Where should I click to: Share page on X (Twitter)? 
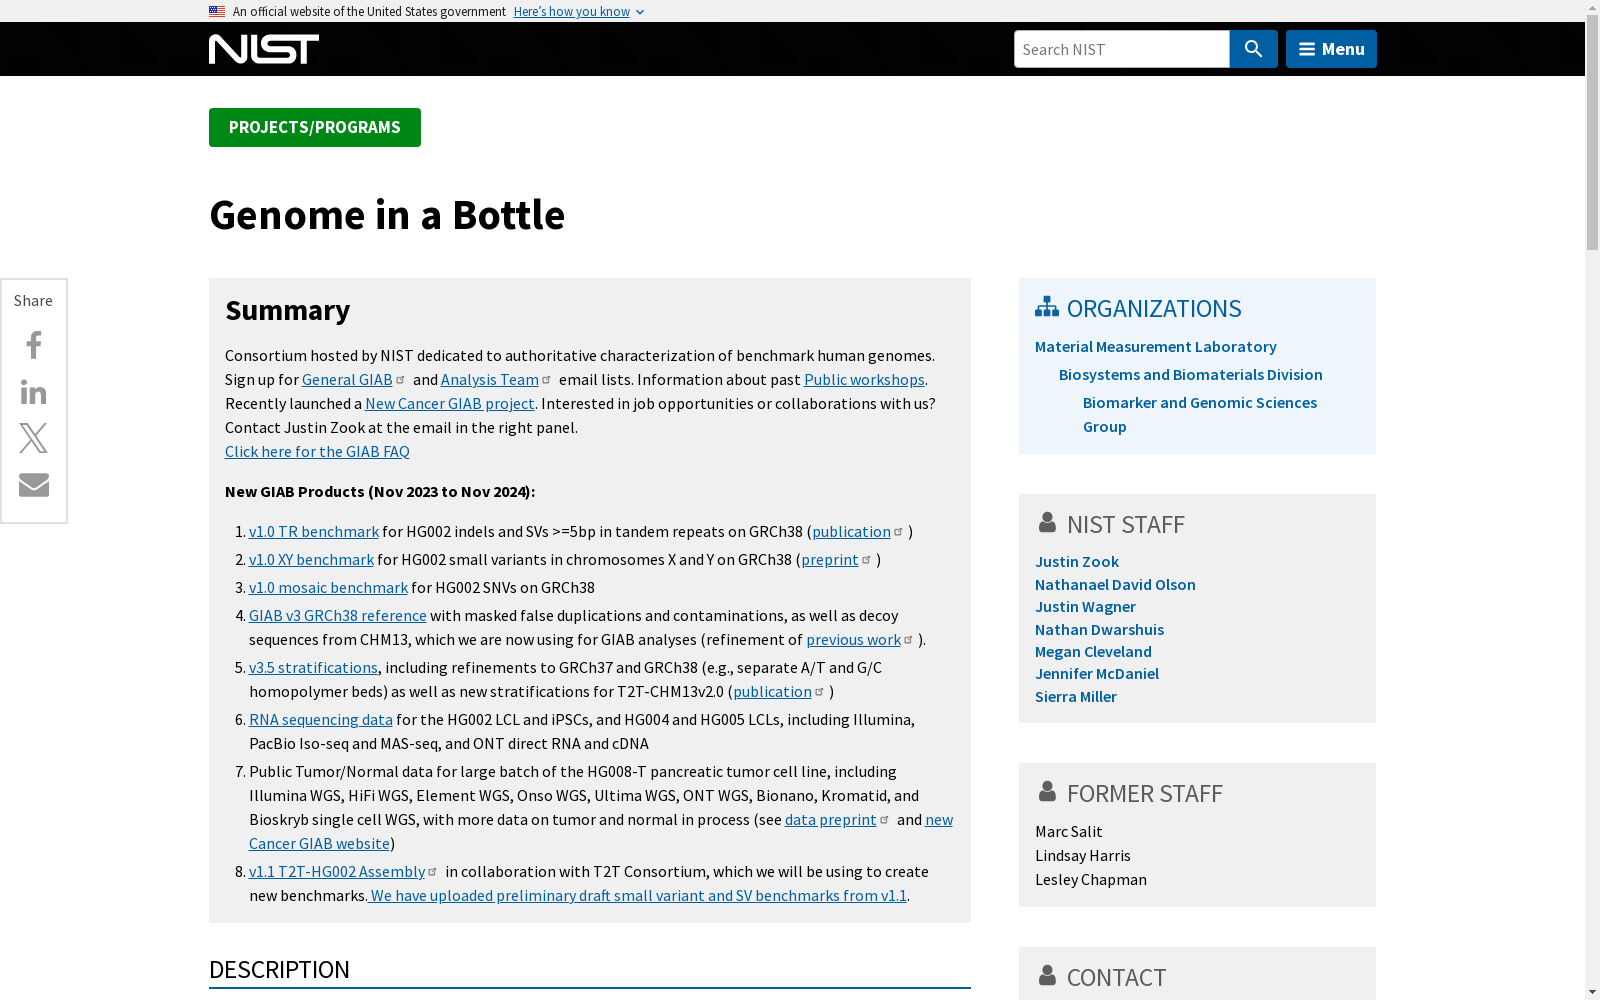[x=34, y=438]
